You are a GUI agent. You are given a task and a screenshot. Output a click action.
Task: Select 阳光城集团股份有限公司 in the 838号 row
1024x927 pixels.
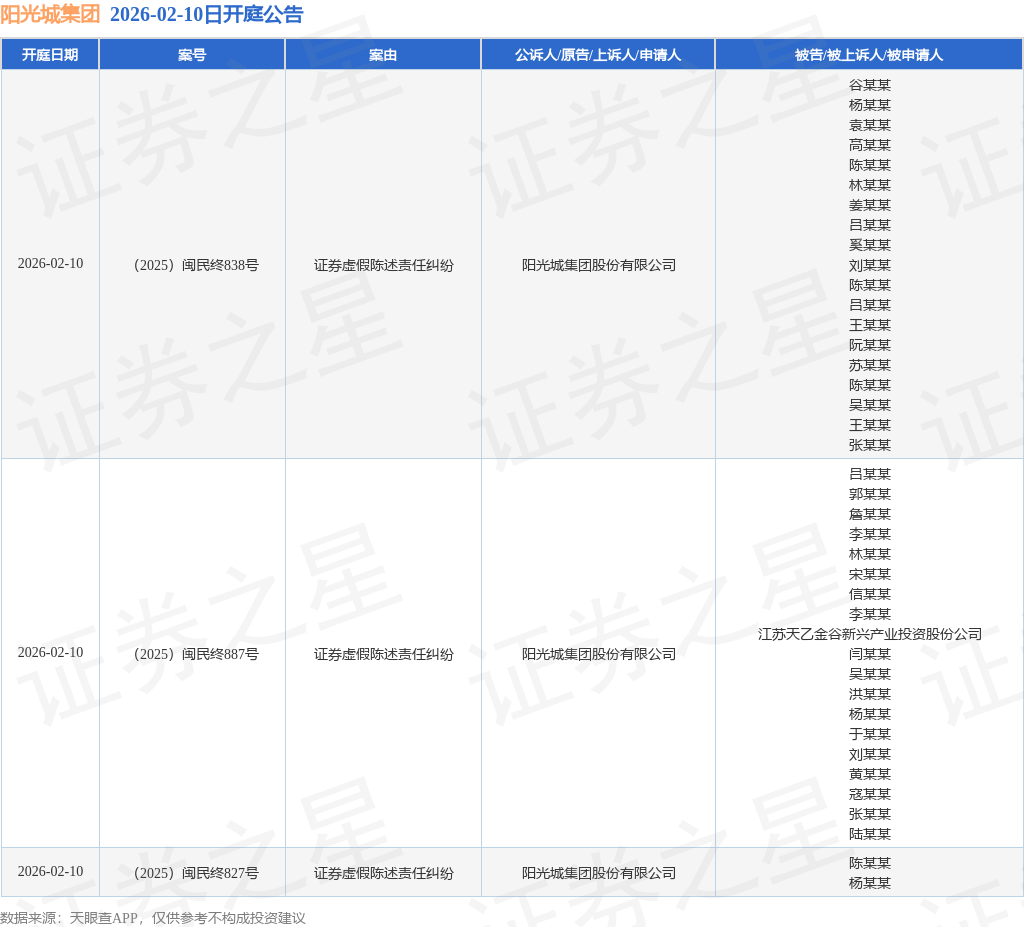[599, 265]
